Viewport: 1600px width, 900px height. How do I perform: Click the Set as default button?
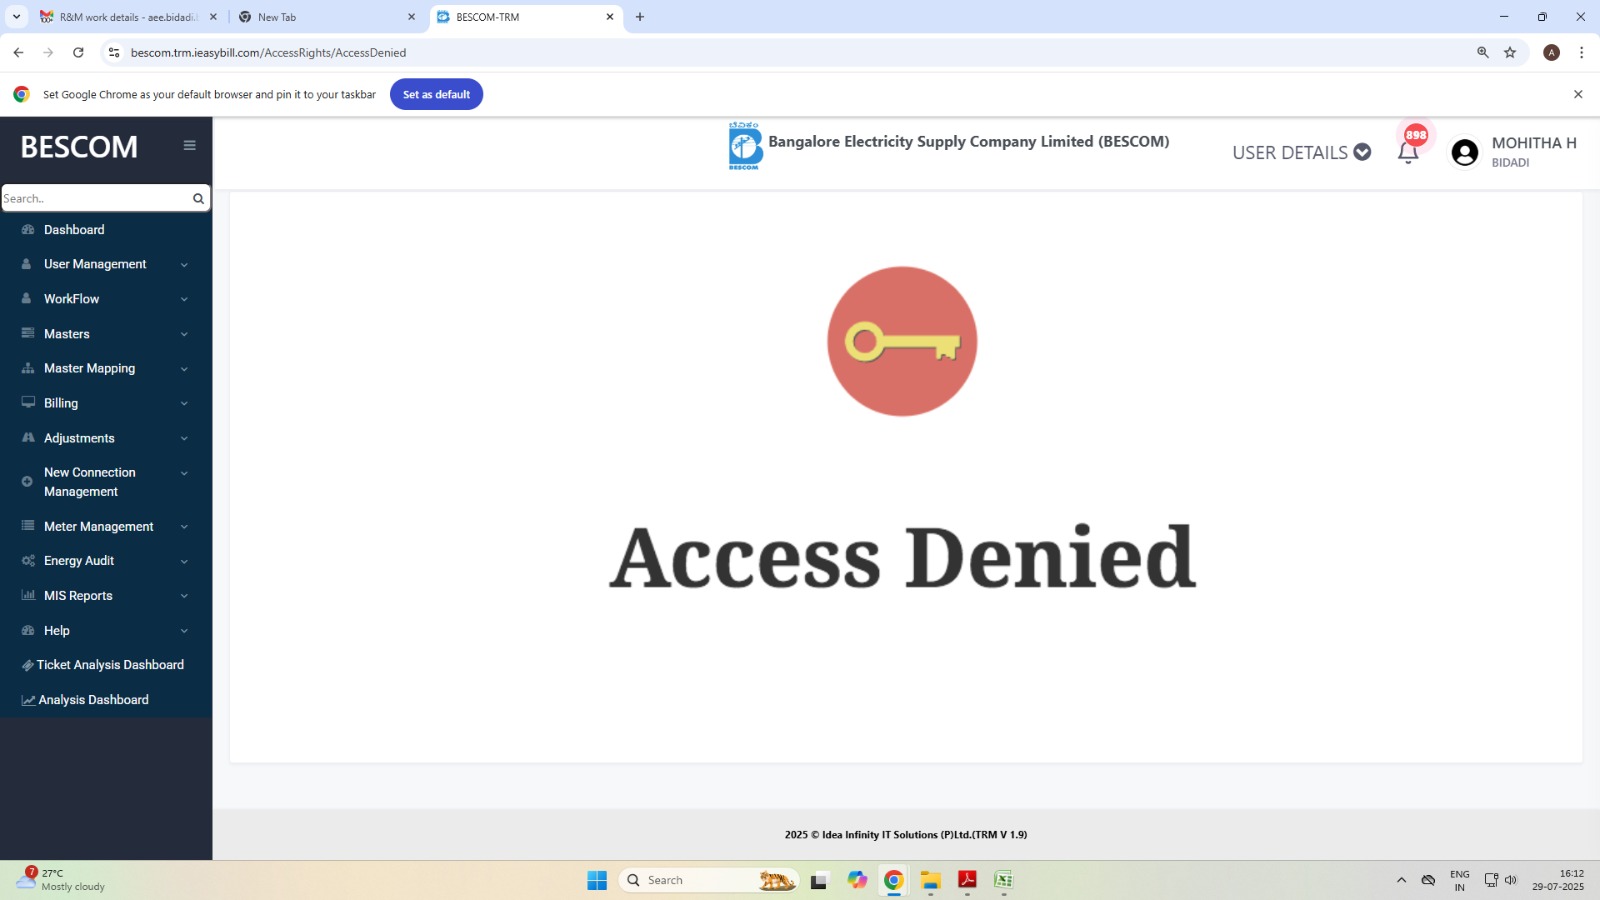tap(436, 94)
